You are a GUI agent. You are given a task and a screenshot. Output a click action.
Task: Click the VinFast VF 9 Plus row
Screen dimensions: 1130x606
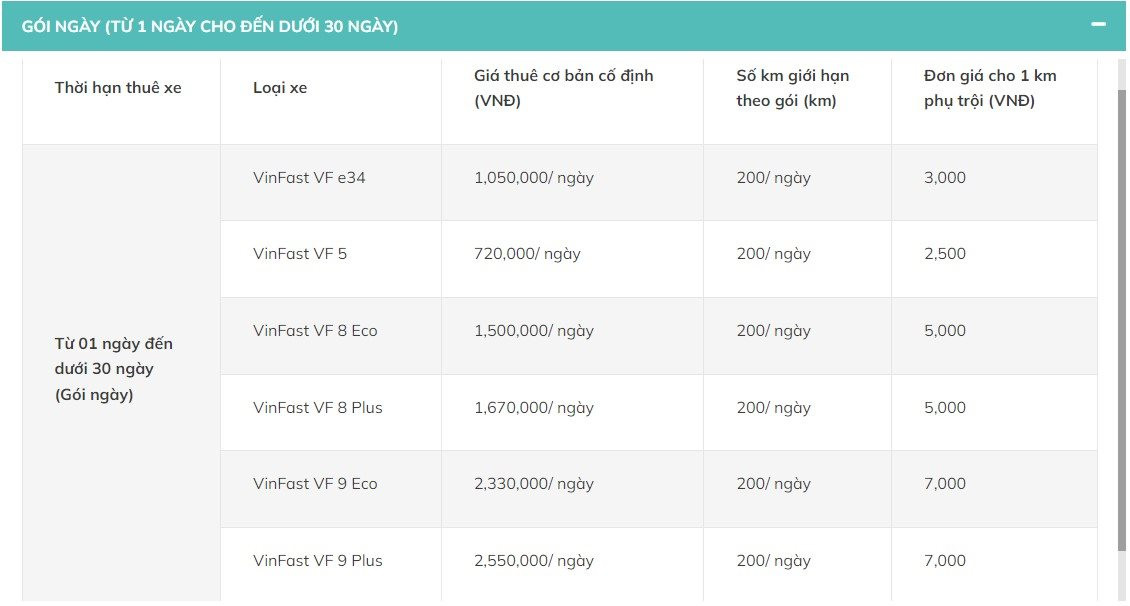316,561
